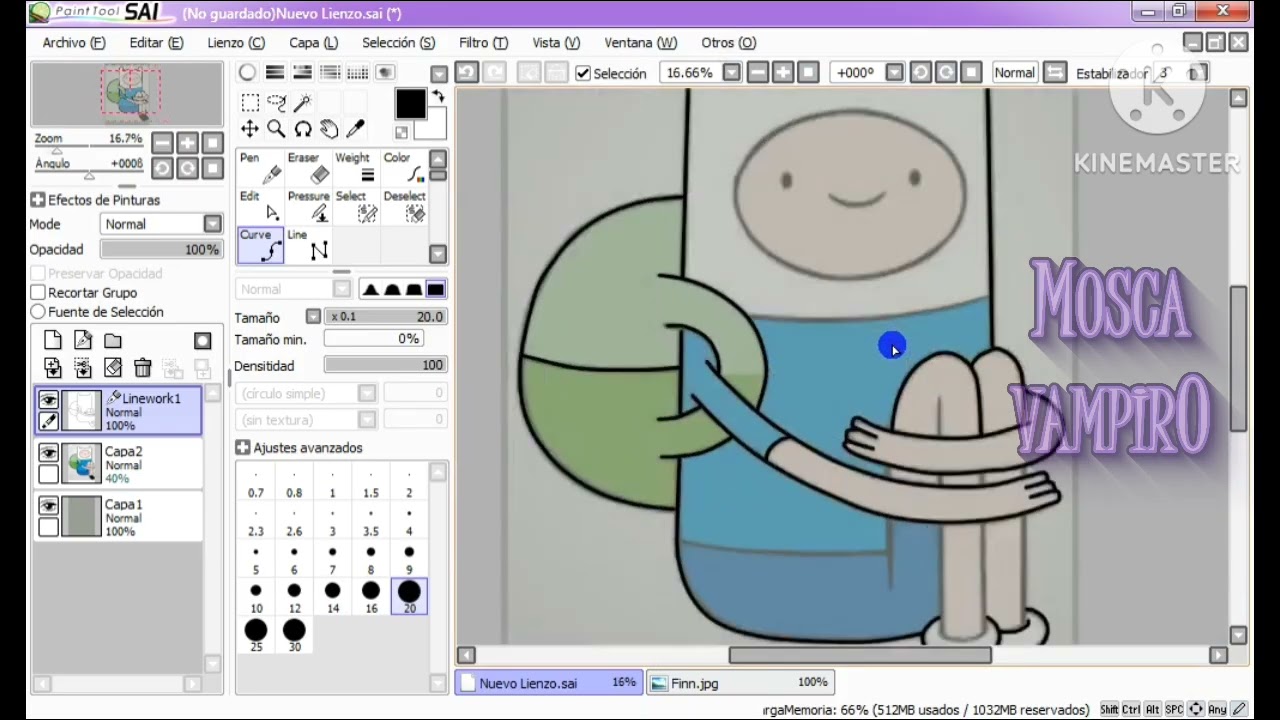1280x720 pixels.
Task: Open the color panel options dropdown
Action: pyautogui.click(x=439, y=74)
